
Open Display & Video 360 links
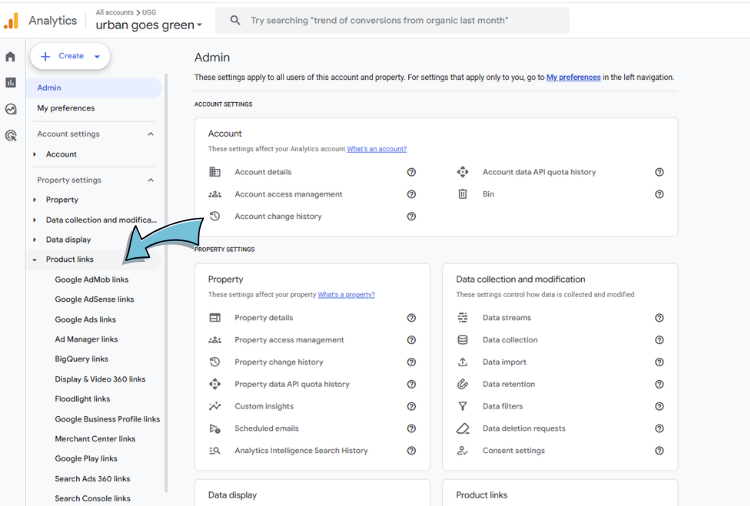100,379
